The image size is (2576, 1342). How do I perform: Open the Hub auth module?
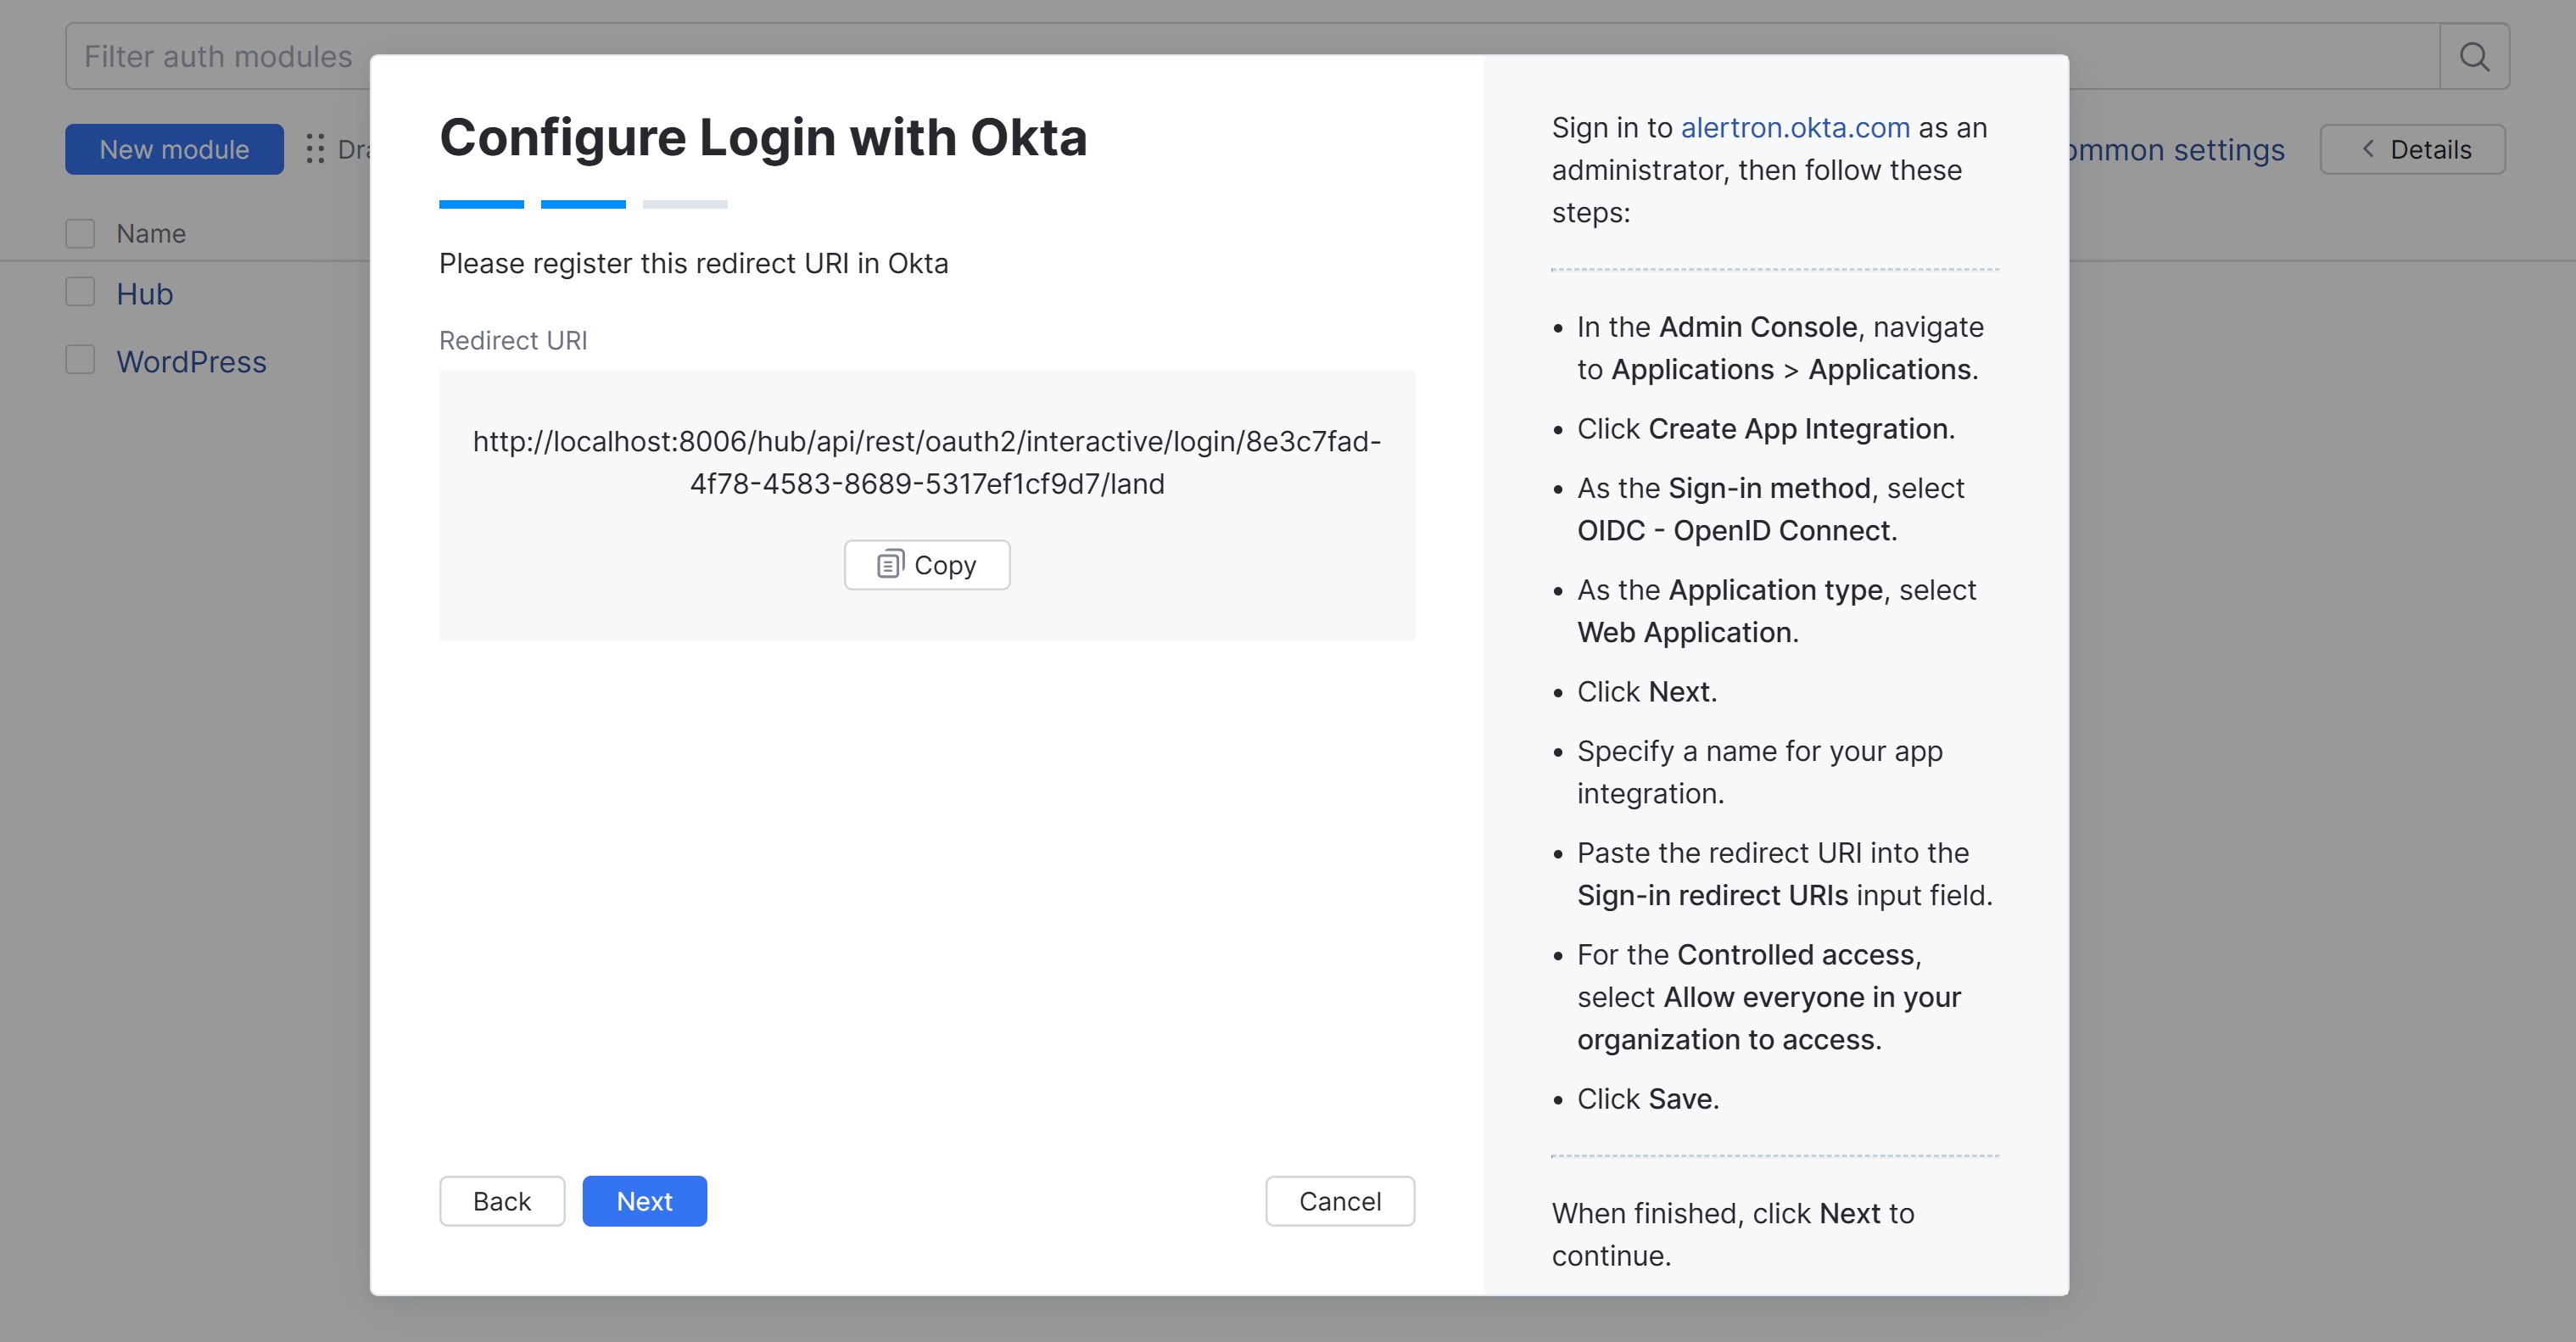145,294
